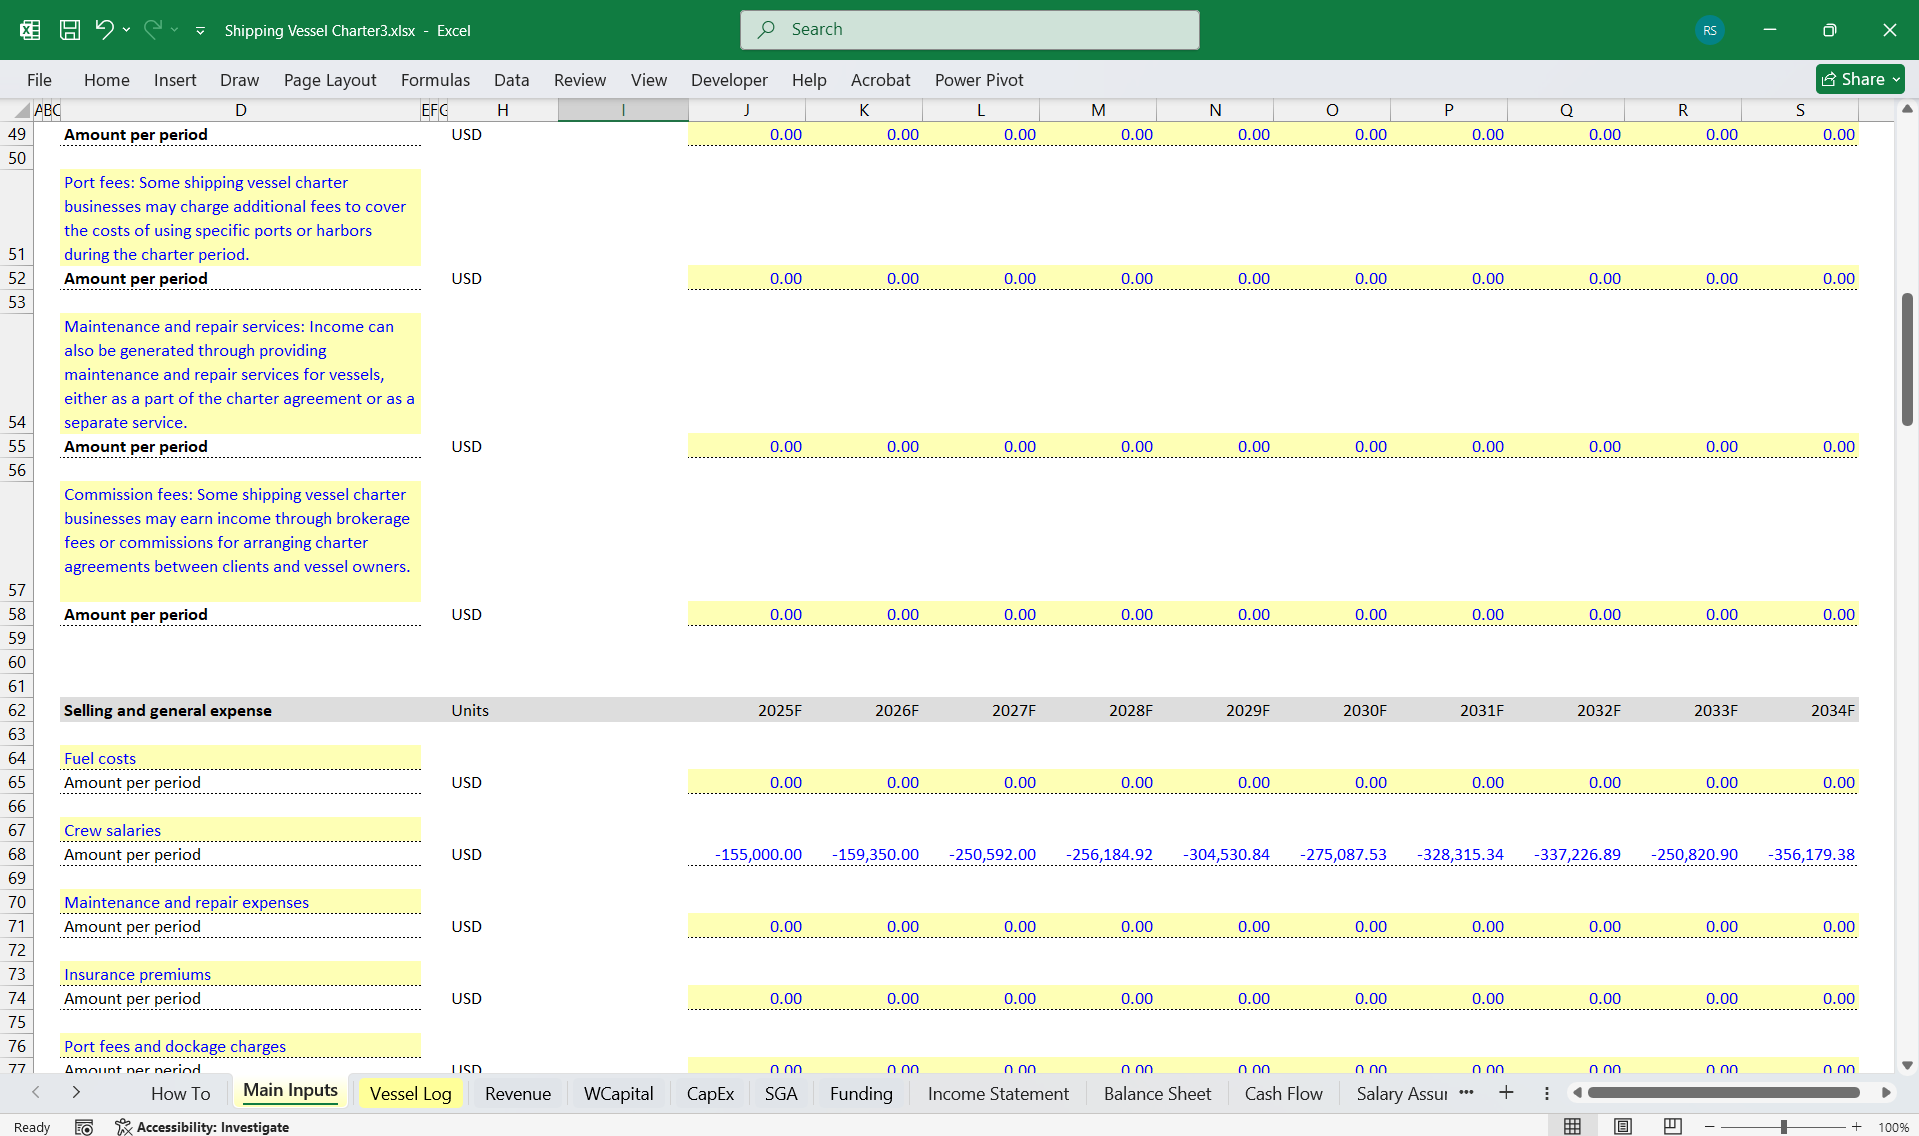Screen dimensions: 1919x1136
Task: Open the RS user account avatar
Action: coord(1709,30)
